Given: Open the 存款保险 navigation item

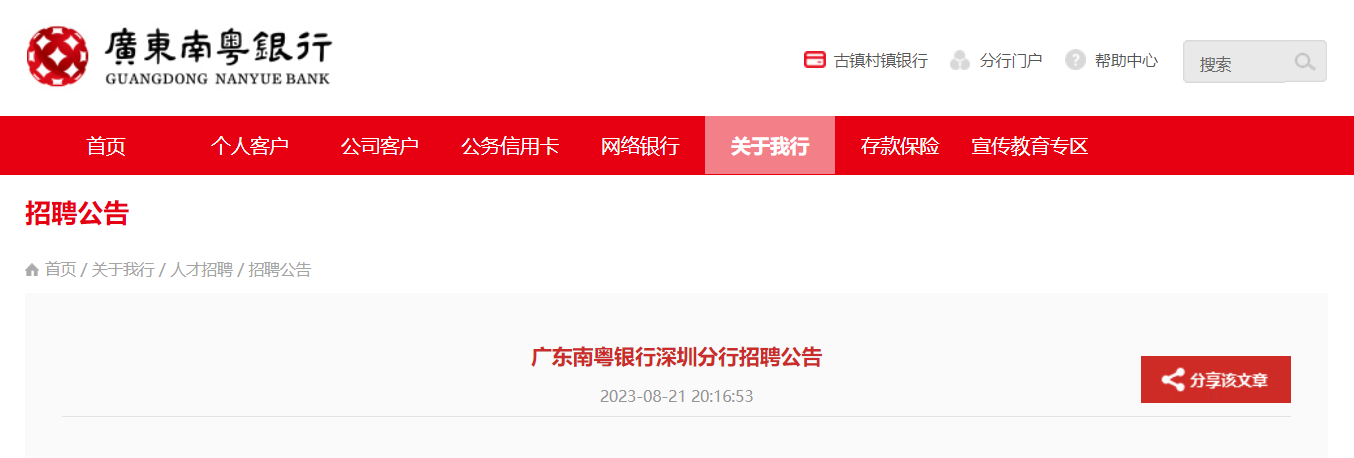Looking at the screenshot, I should [x=900, y=146].
